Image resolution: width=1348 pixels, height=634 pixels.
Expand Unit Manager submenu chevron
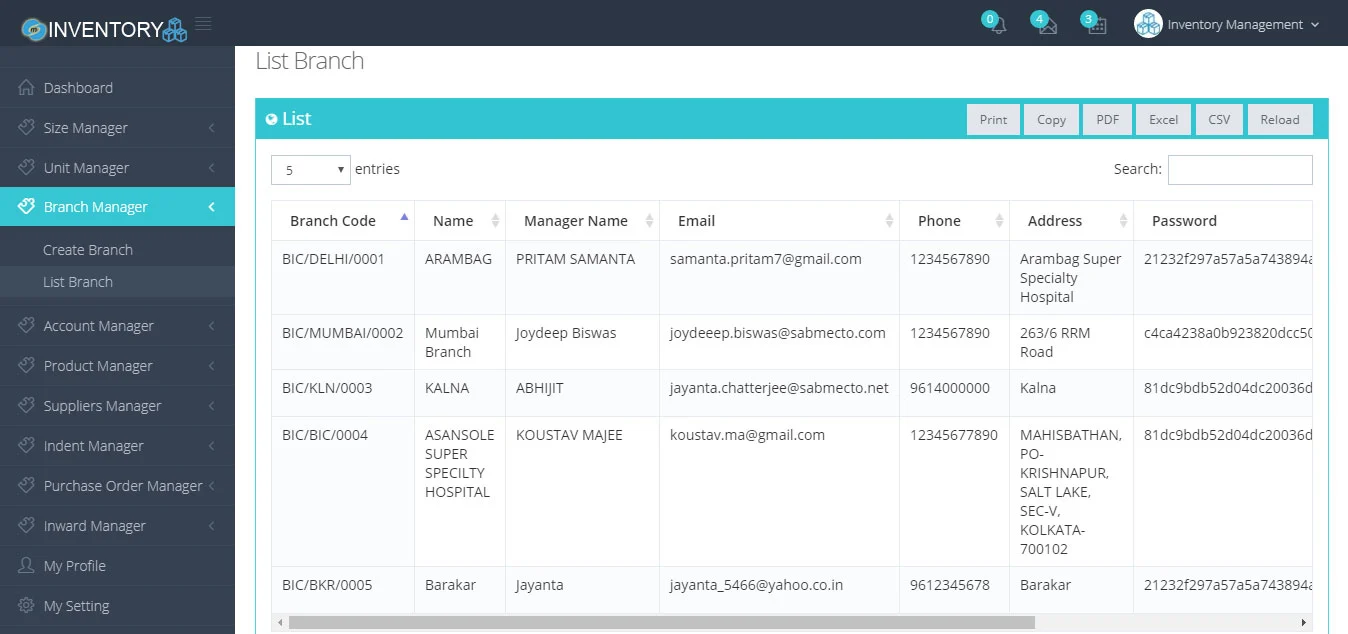212,168
